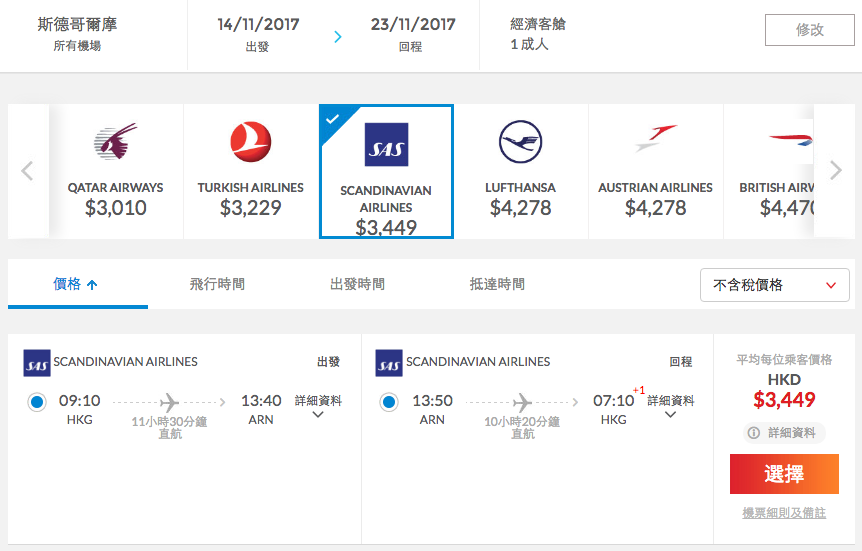The image size is (862, 551).
Task: Select the Austrian Airlines logo
Action: [655, 138]
